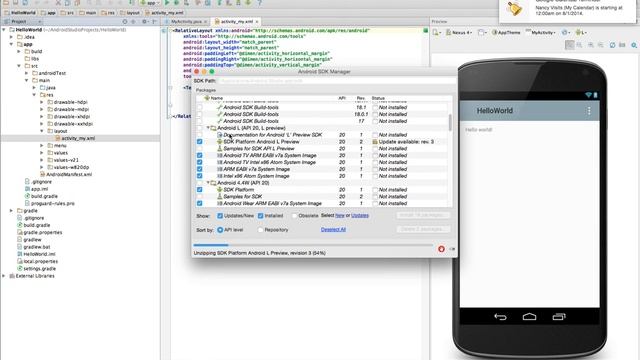This screenshot has width=640, height=360.
Task: Click the scroll-from-source target icon in Project panel
Action: coord(125,21)
